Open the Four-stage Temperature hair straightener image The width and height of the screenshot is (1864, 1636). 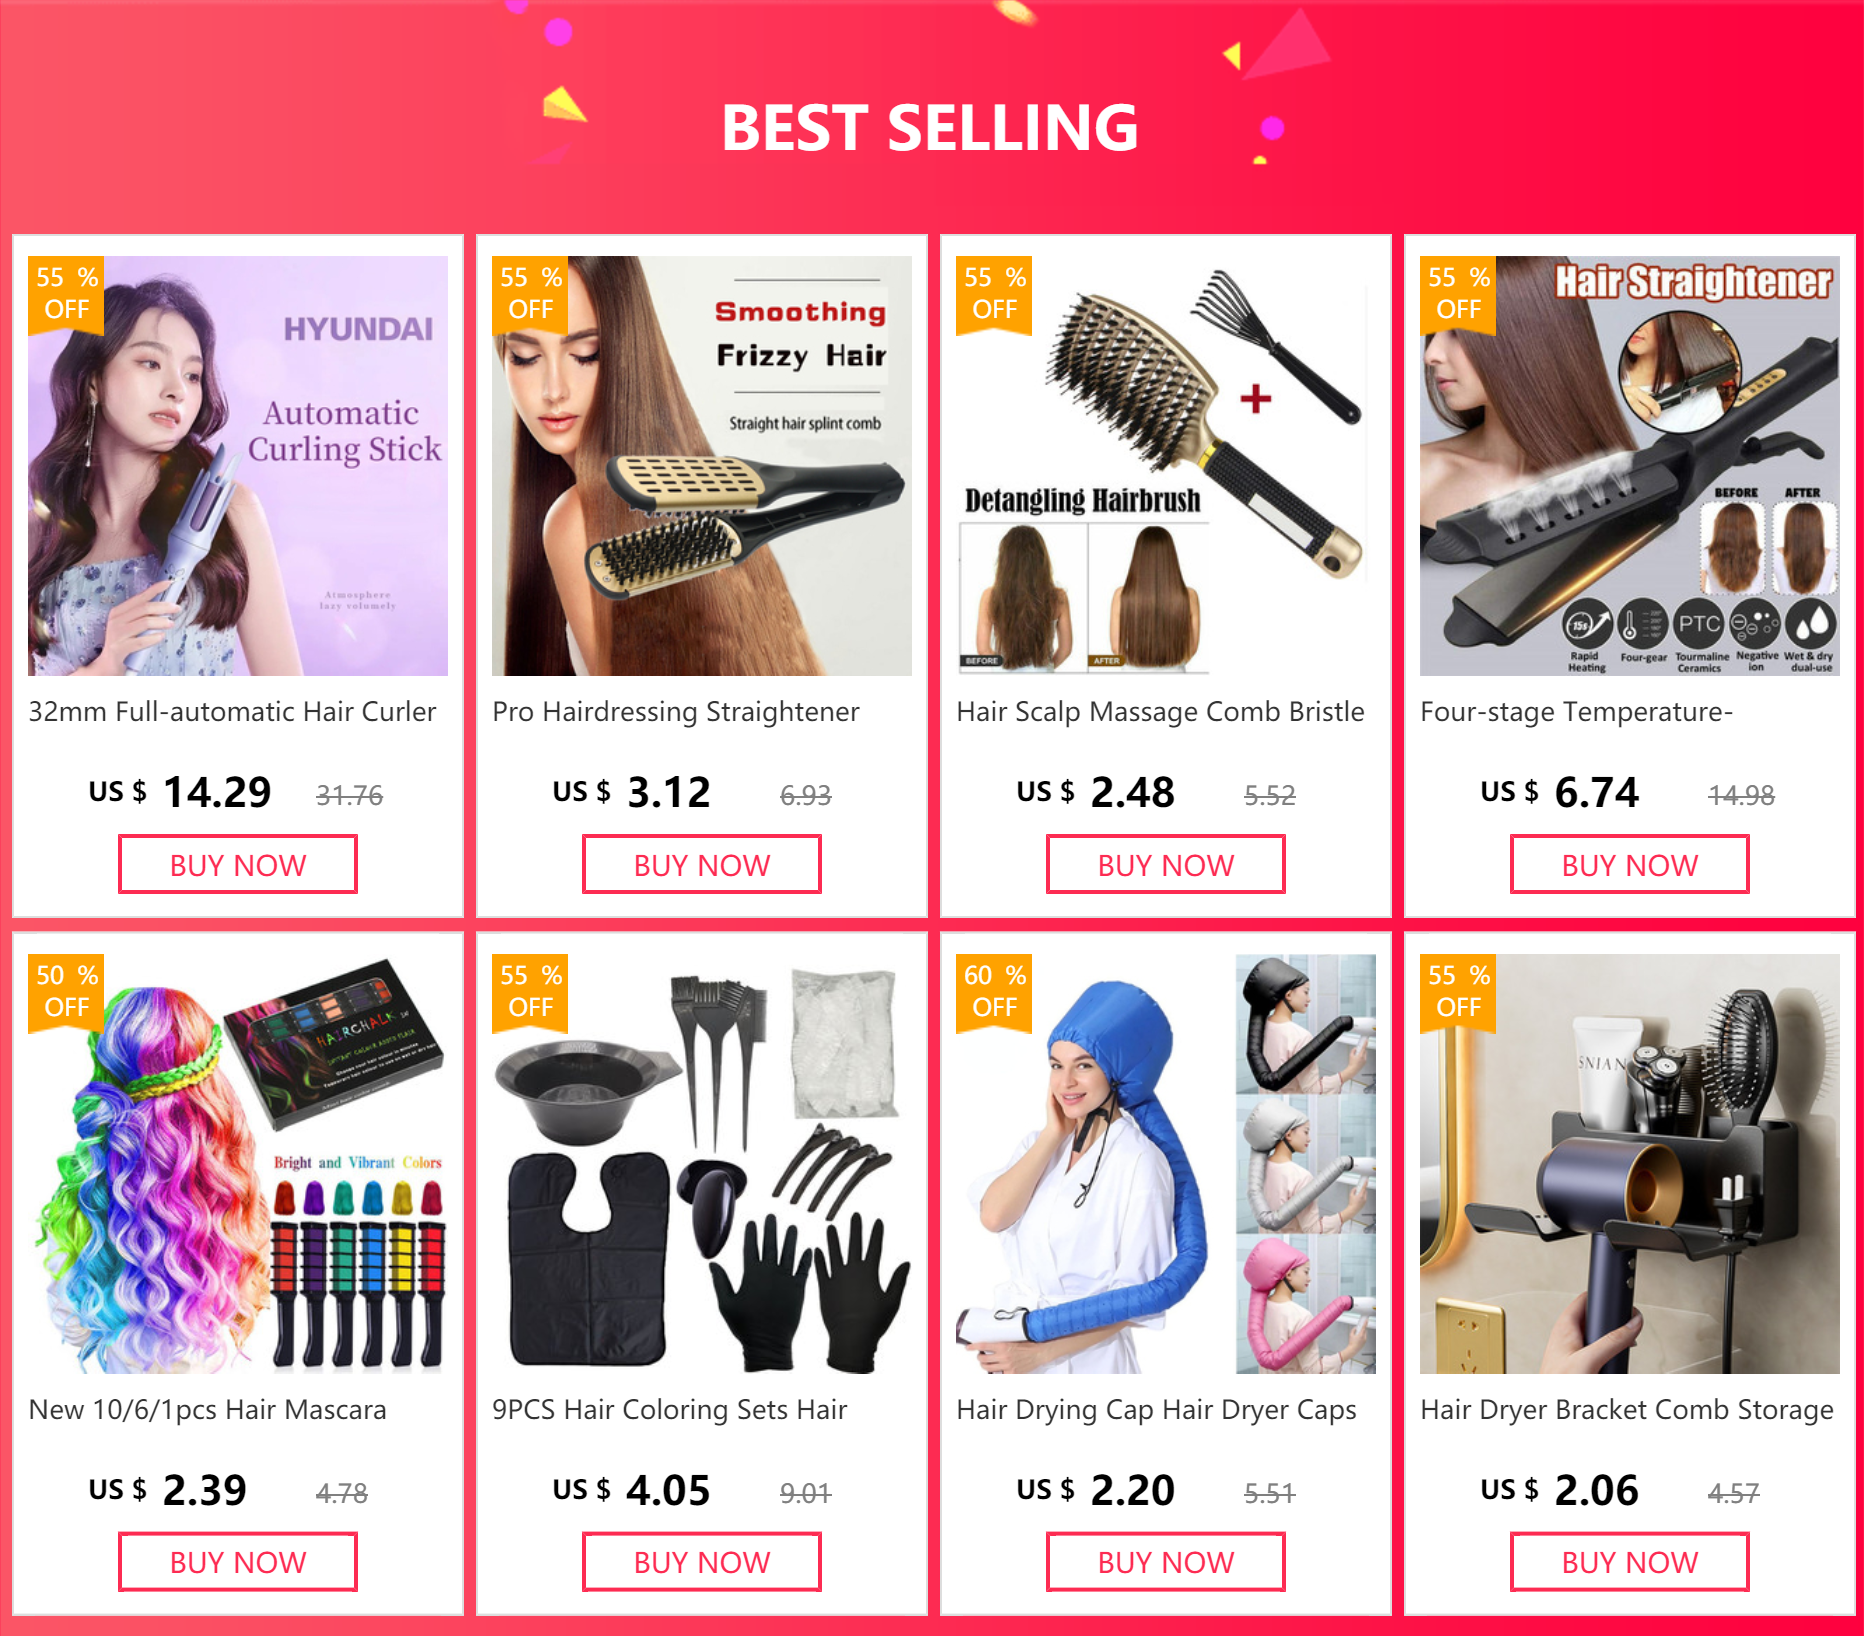pos(1630,466)
